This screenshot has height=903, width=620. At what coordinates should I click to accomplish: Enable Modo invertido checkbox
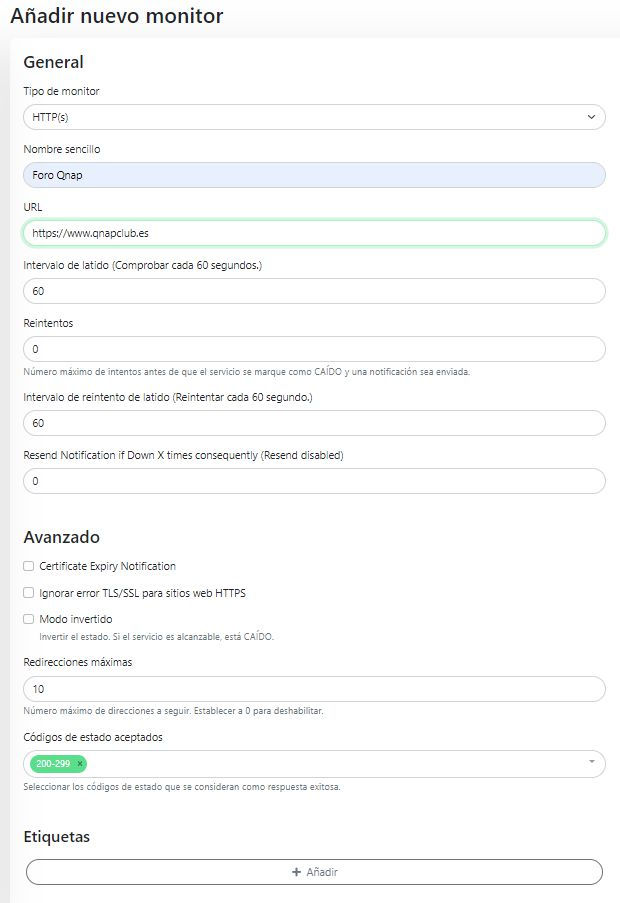click(x=29, y=619)
